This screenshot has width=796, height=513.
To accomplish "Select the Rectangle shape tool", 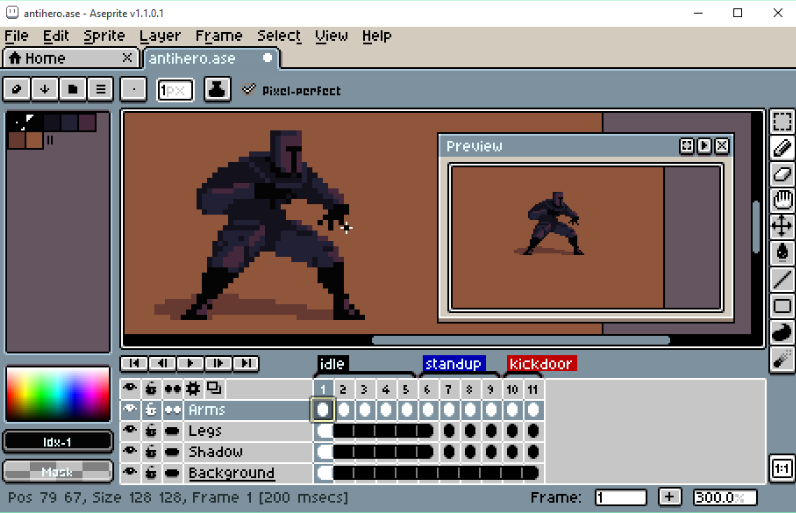I will point(782,306).
